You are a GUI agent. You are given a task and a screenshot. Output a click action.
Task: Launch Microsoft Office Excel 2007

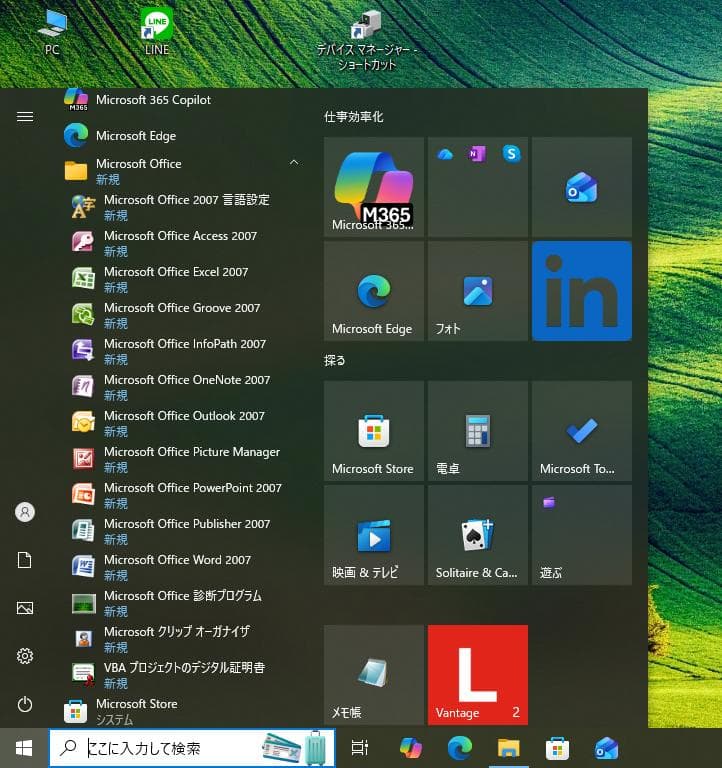pos(182,279)
